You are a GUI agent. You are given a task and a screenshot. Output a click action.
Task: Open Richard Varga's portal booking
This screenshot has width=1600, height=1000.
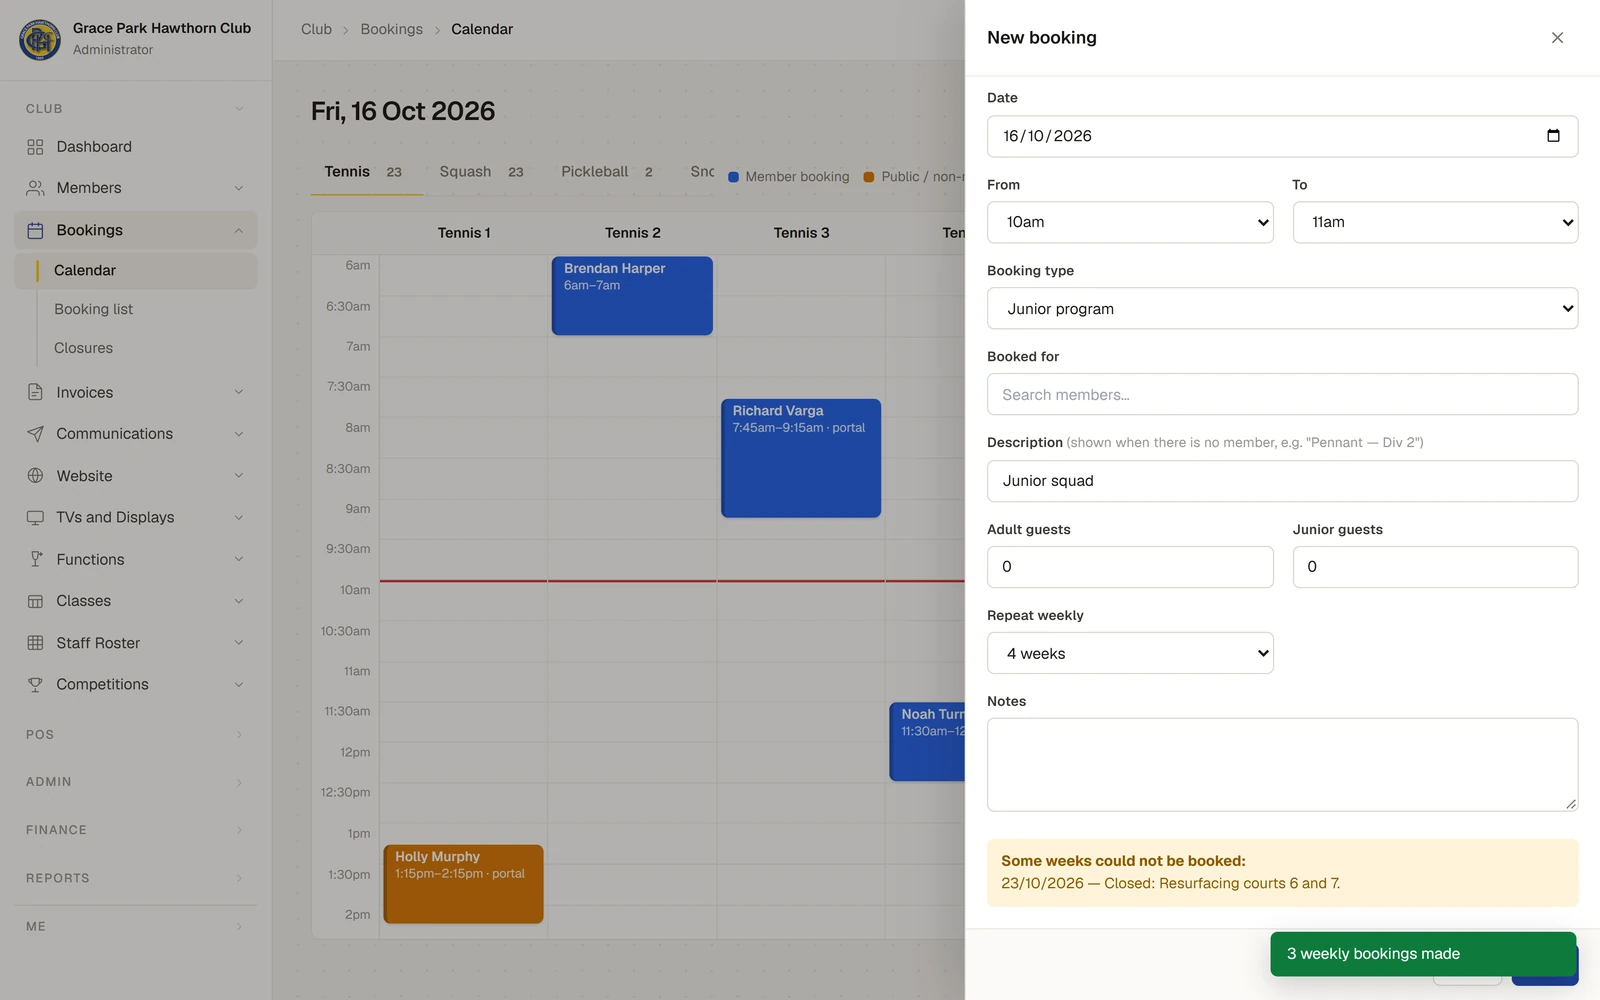click(801, 458)
